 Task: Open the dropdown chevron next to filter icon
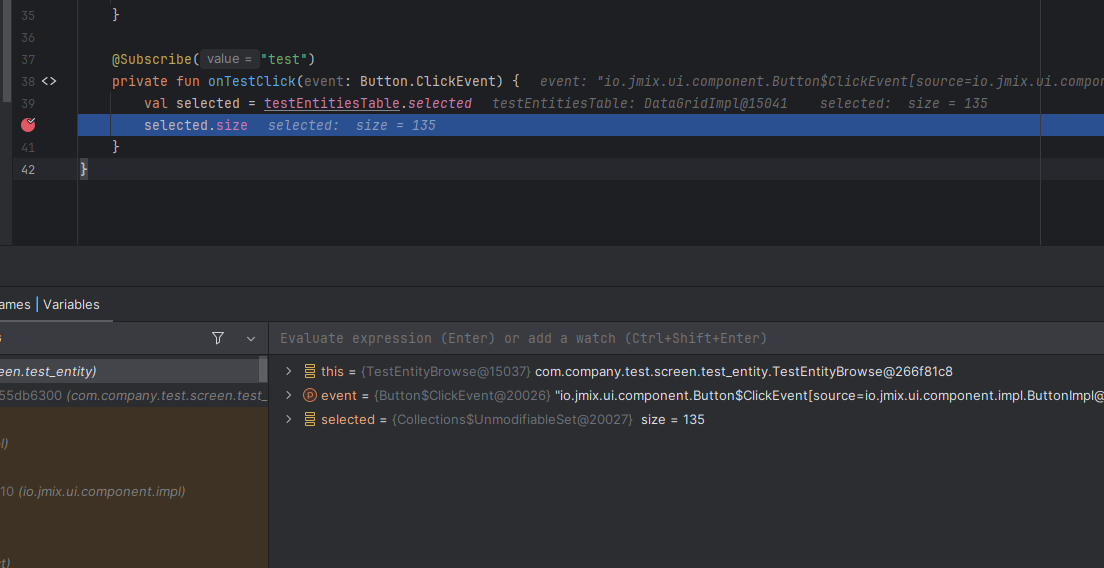251,339
